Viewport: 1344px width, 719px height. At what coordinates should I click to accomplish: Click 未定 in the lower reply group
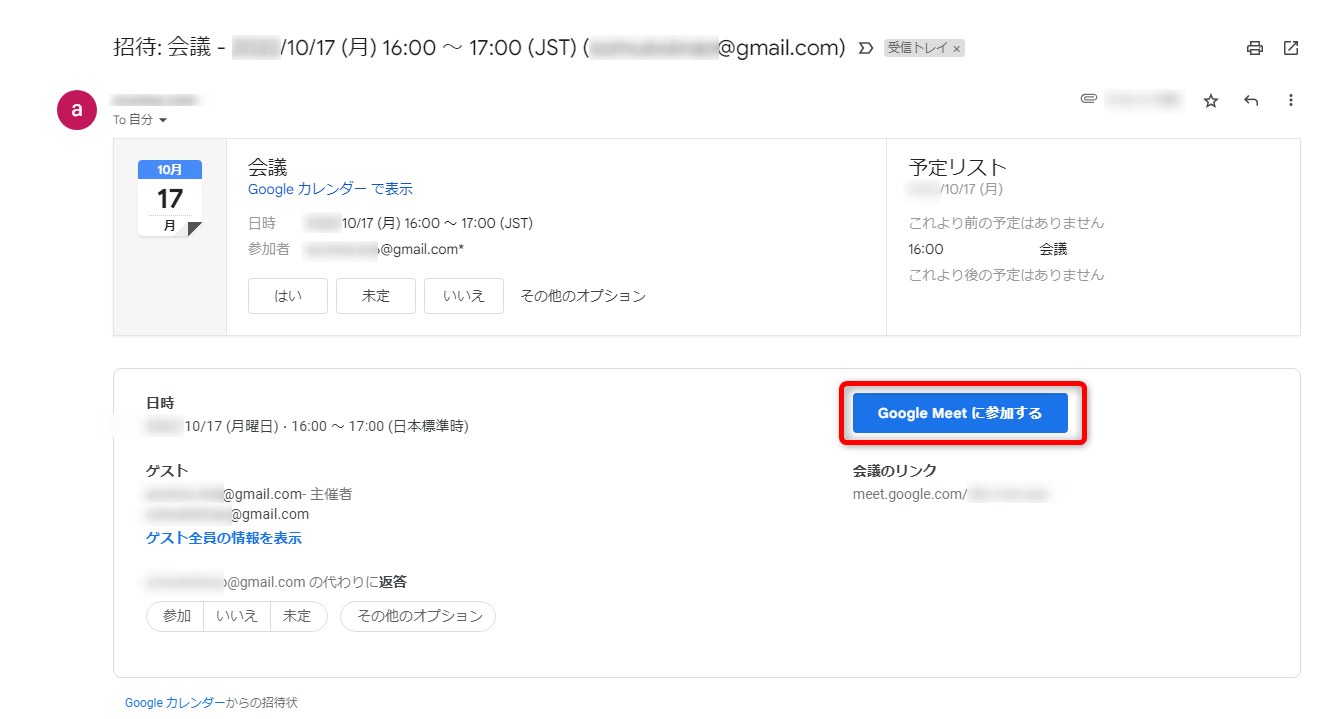pyautogui.click(x=298, y=616)
